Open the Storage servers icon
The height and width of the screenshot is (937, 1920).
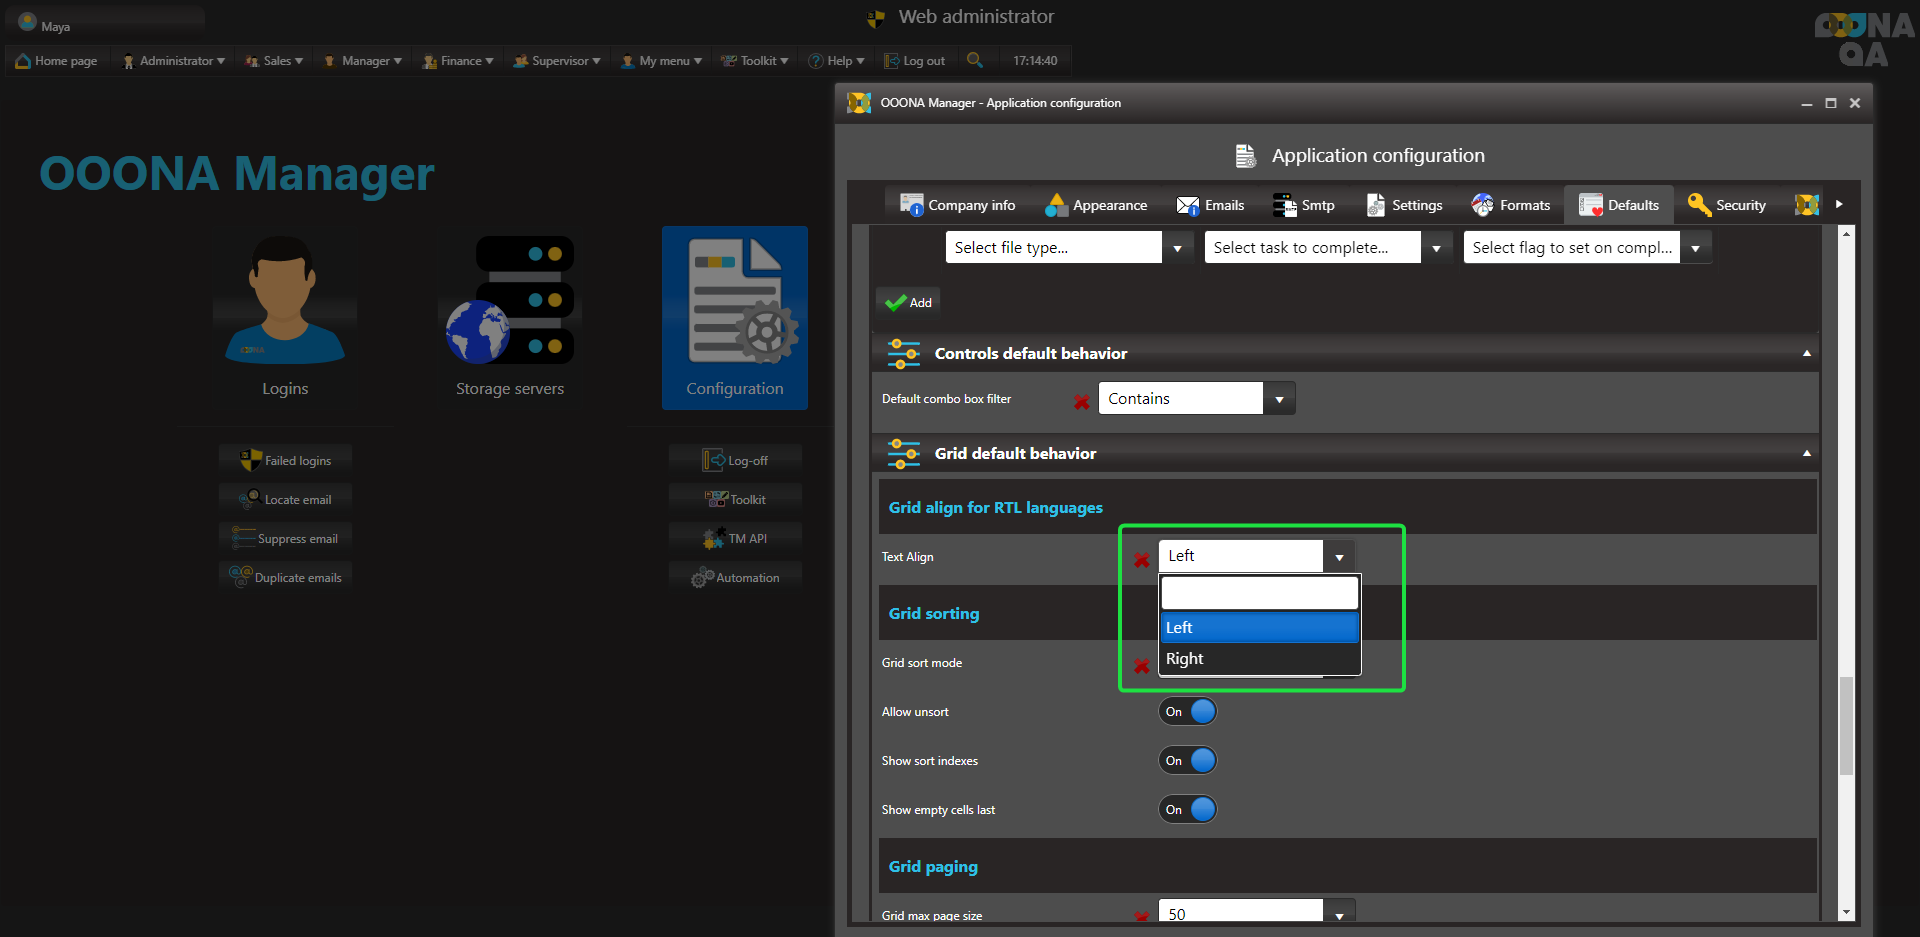pyautogui.click(x=510, y=300)
